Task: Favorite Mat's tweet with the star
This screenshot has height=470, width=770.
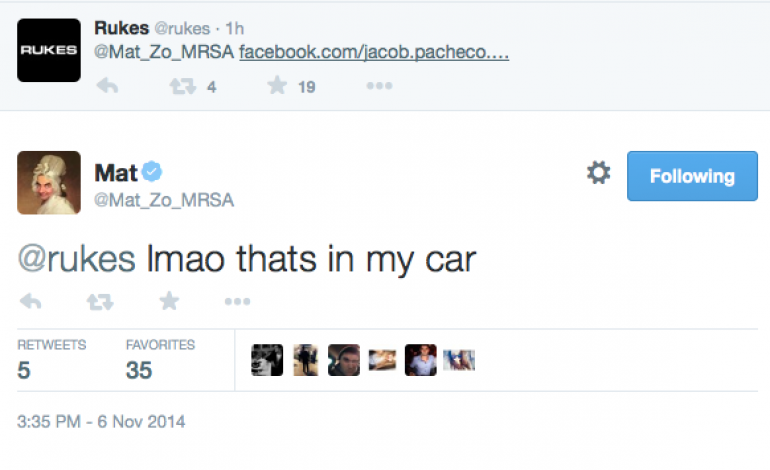Action: tap(169, 301)
